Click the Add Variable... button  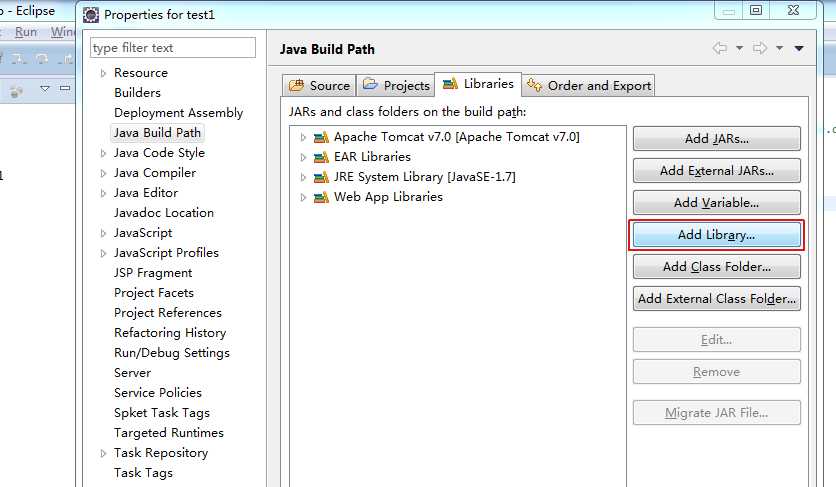pos(717,203)
